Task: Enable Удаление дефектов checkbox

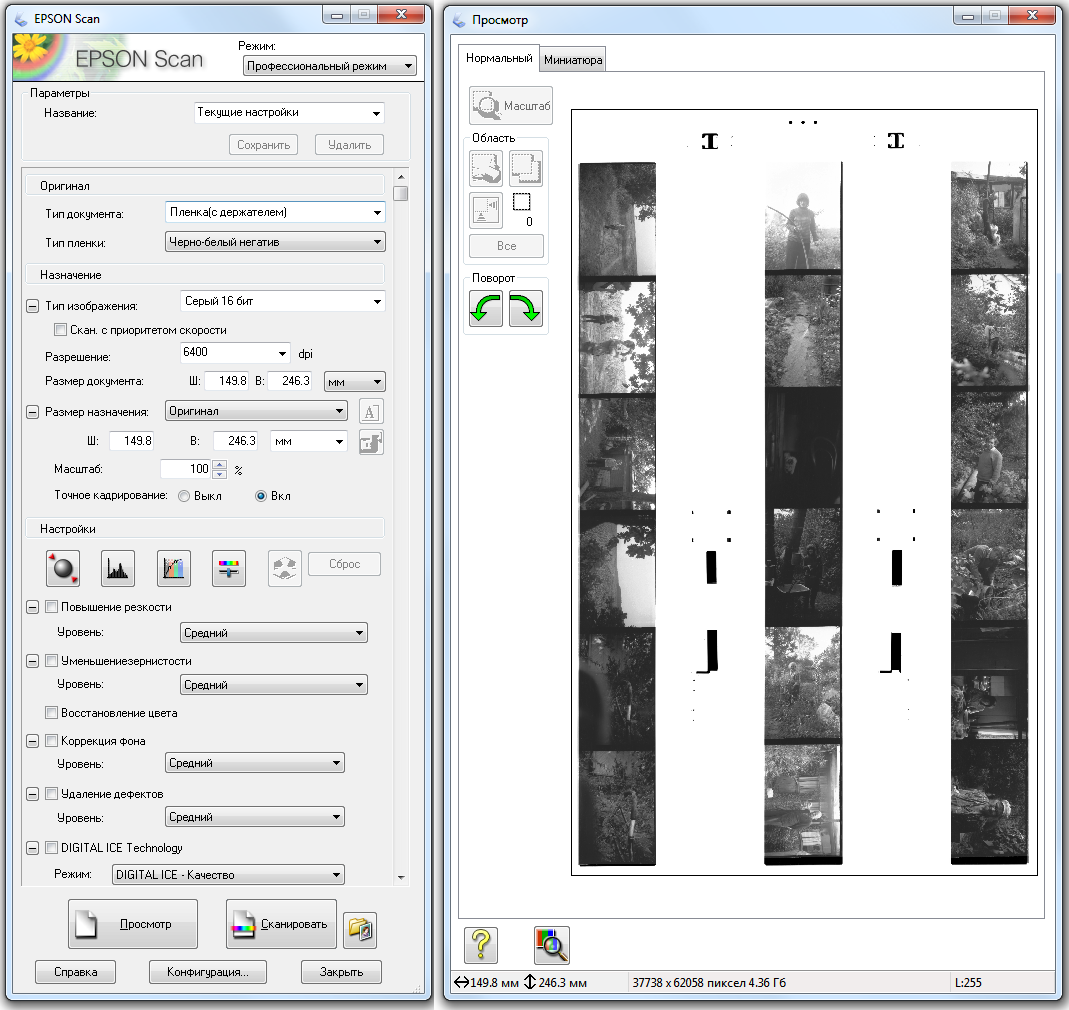Action: pos(51,793)
